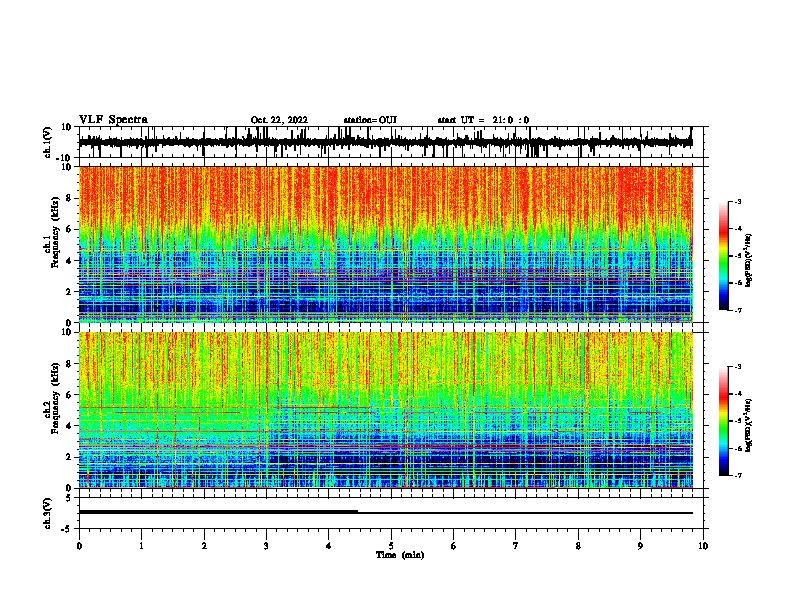Click the "-7" label on ch.2 color bar
The height and width of the screenshot is (612, 792).
pyautogui.click(x=737, y=475)
